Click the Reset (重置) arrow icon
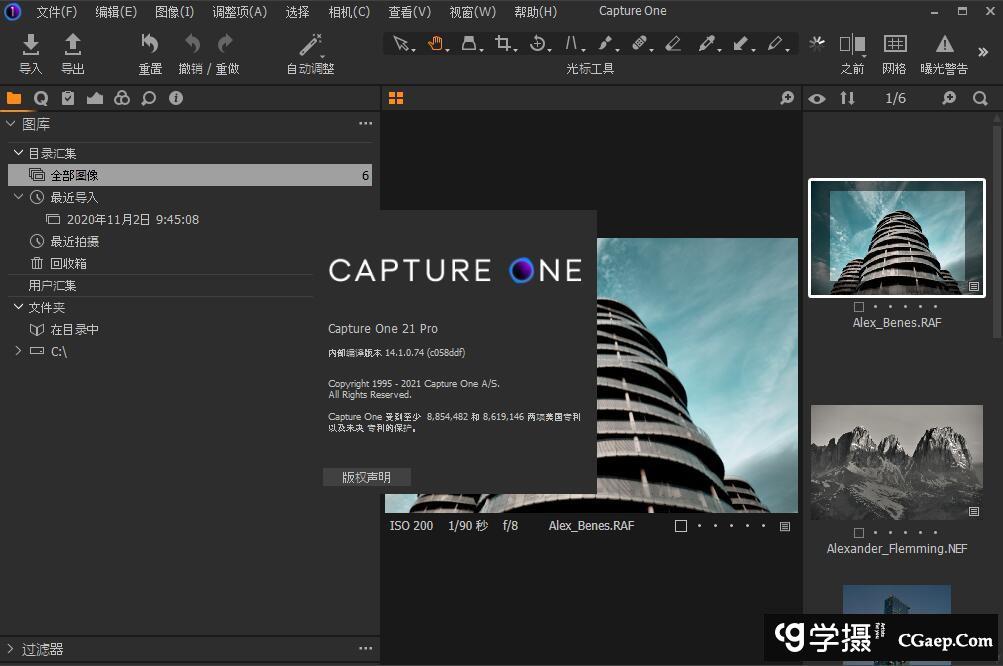 pyautogui.click(x=150, y=44)
